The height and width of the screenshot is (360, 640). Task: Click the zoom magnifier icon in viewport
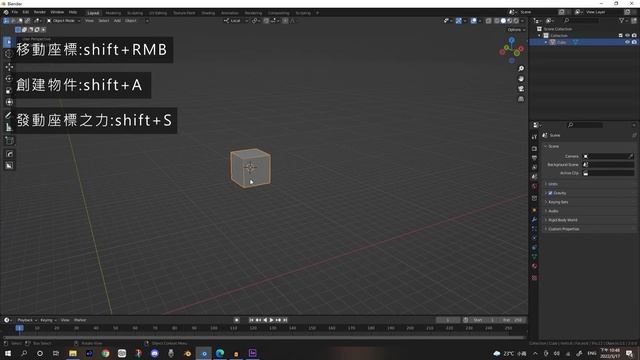tap(521, 69)
